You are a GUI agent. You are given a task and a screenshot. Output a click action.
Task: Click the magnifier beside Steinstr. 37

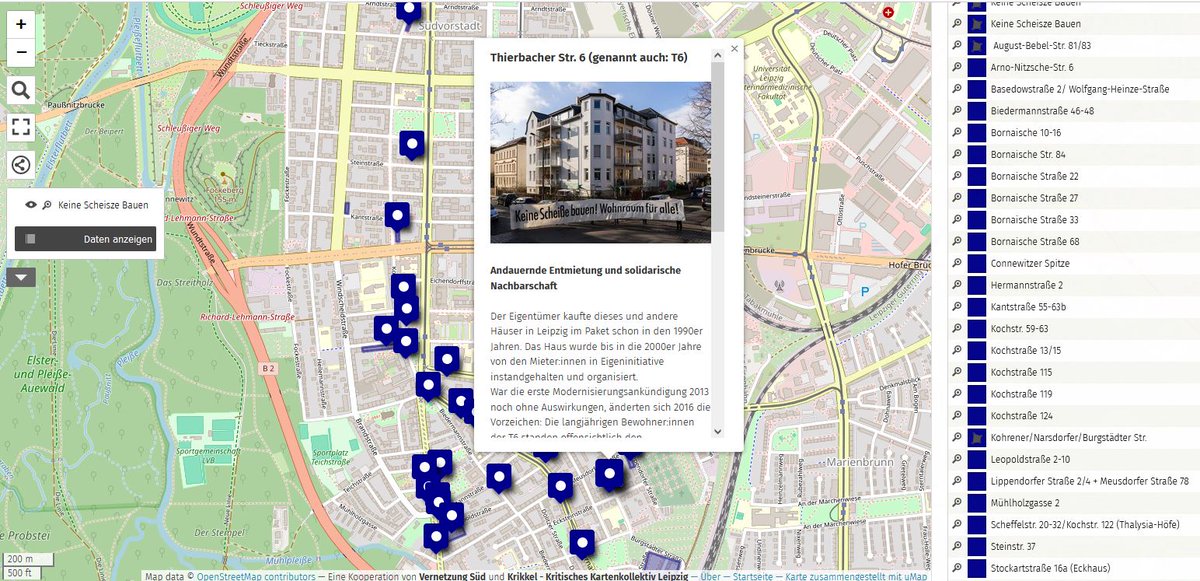coord(957,546)
